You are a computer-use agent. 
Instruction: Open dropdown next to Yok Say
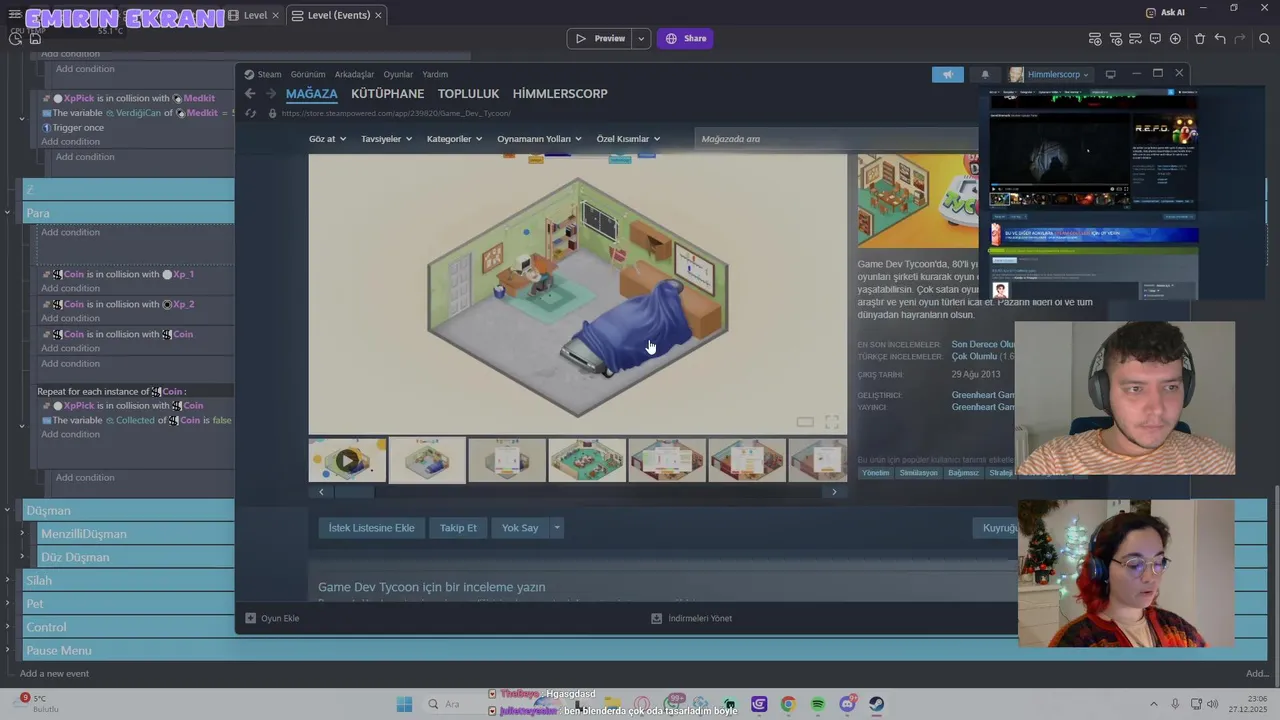pyautogui.click(x=557, y=528)
